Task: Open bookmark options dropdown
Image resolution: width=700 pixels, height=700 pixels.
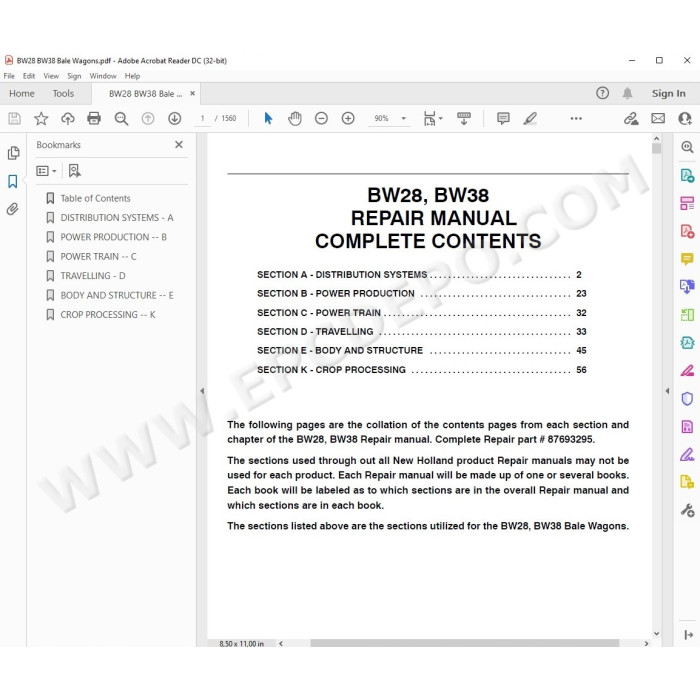Action: [x=46, y=171]
